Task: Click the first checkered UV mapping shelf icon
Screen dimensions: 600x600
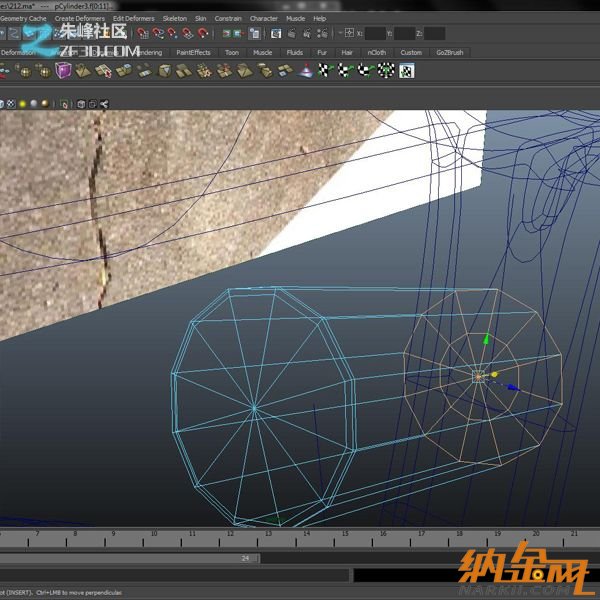Action: coord(325,70)
